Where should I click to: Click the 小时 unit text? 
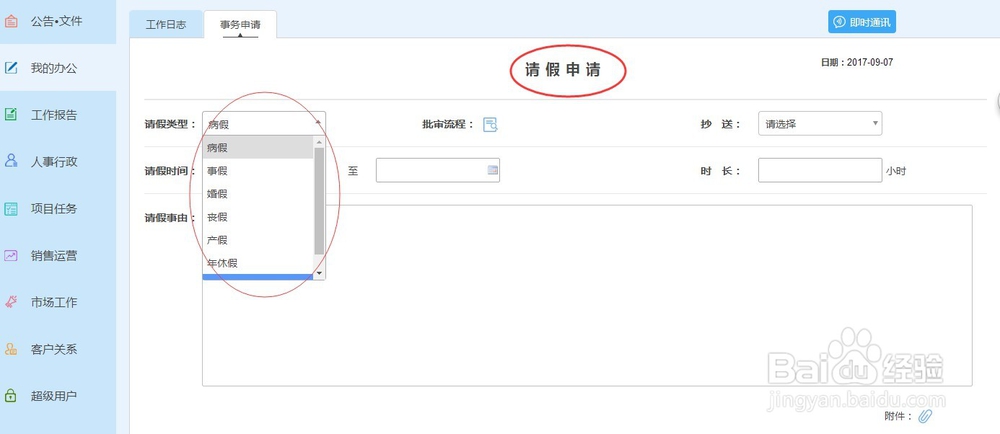point(895,171)
